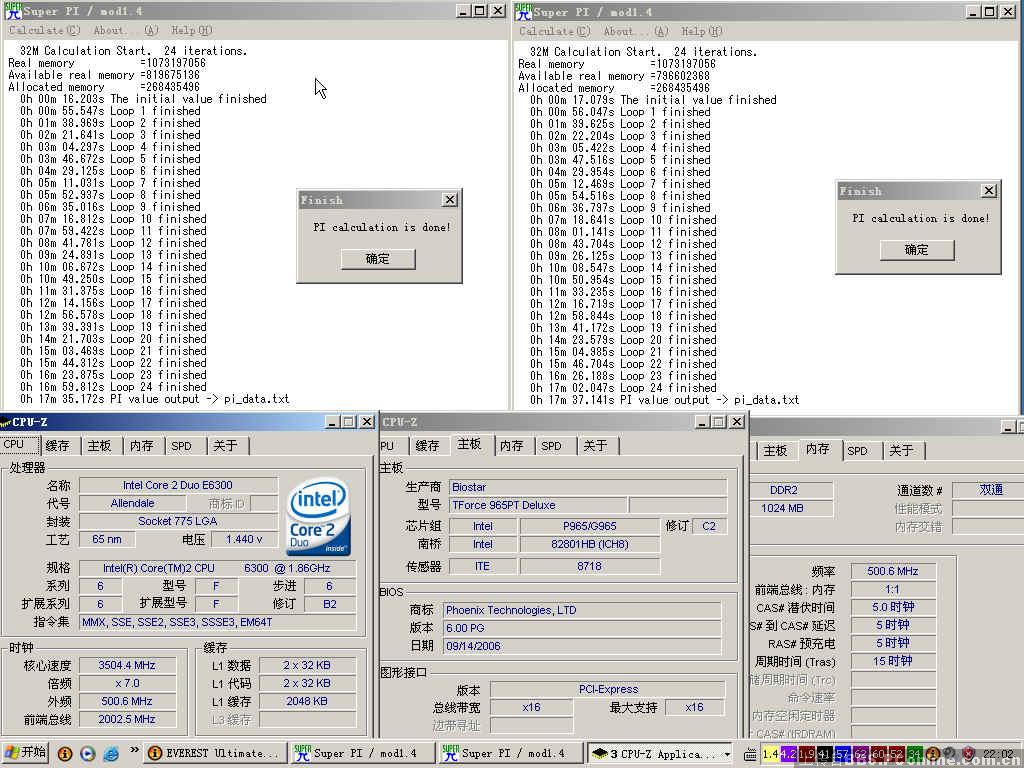Viewport: 1024px width, 768px height.
Task: Click 确定 in right Finish dialog
Action: [917, 250]
